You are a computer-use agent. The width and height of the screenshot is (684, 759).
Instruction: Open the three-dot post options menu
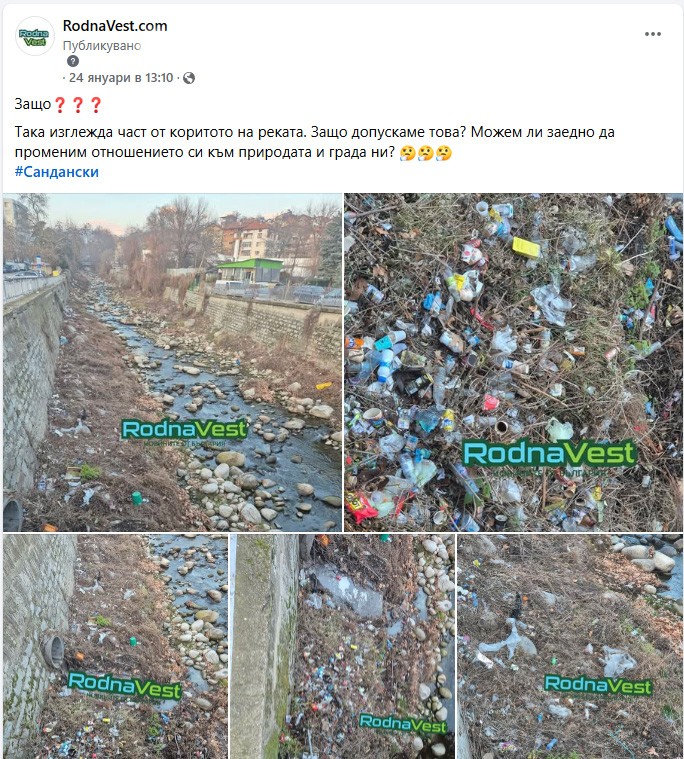[x=653, y=34]
